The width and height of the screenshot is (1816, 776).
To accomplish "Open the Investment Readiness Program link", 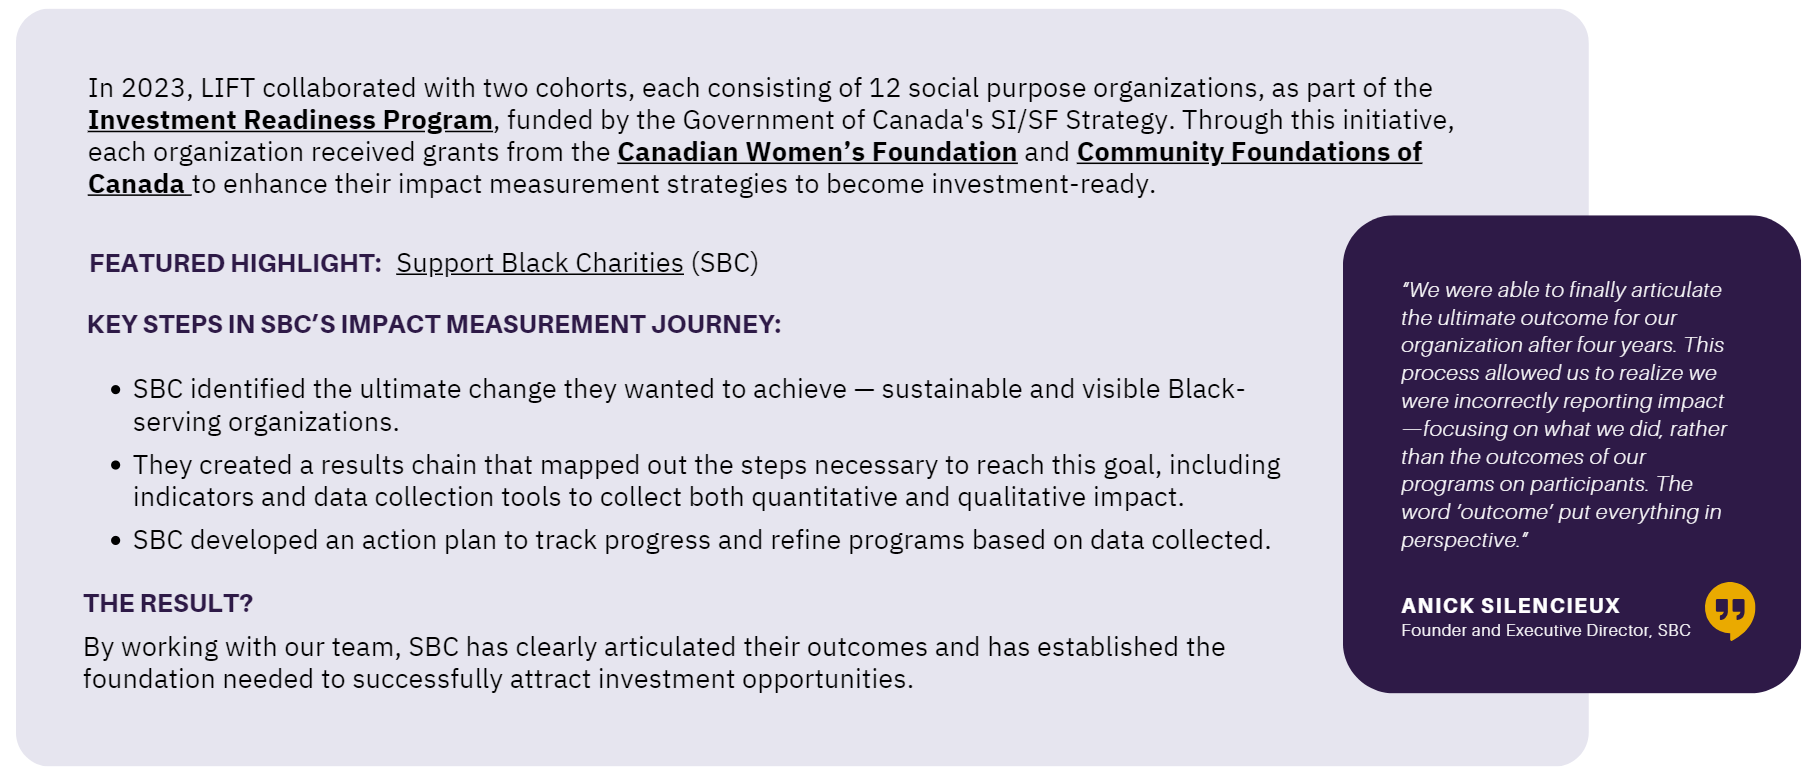I will 290,121.
